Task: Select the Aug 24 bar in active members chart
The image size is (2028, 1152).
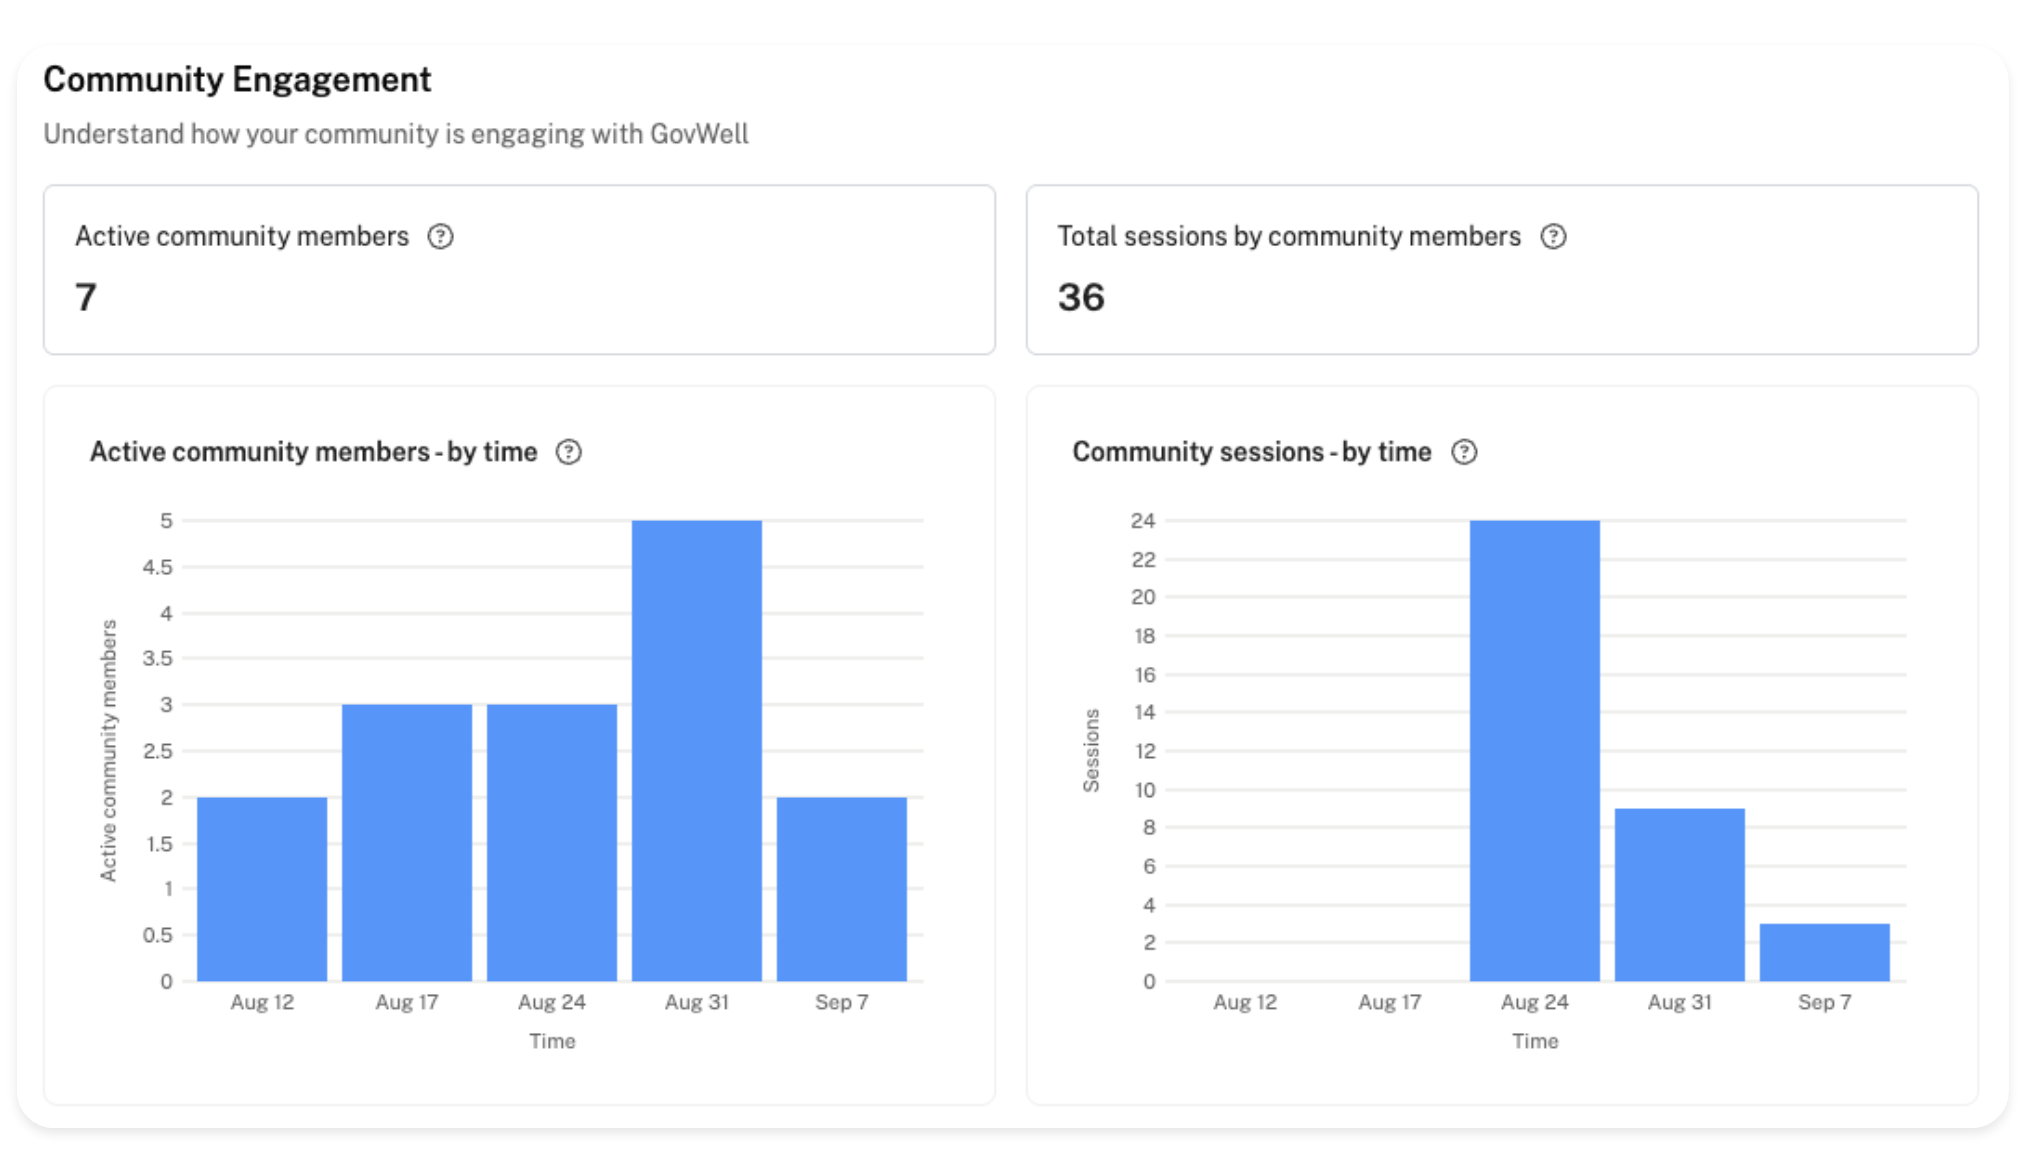Action: (552, 842)
